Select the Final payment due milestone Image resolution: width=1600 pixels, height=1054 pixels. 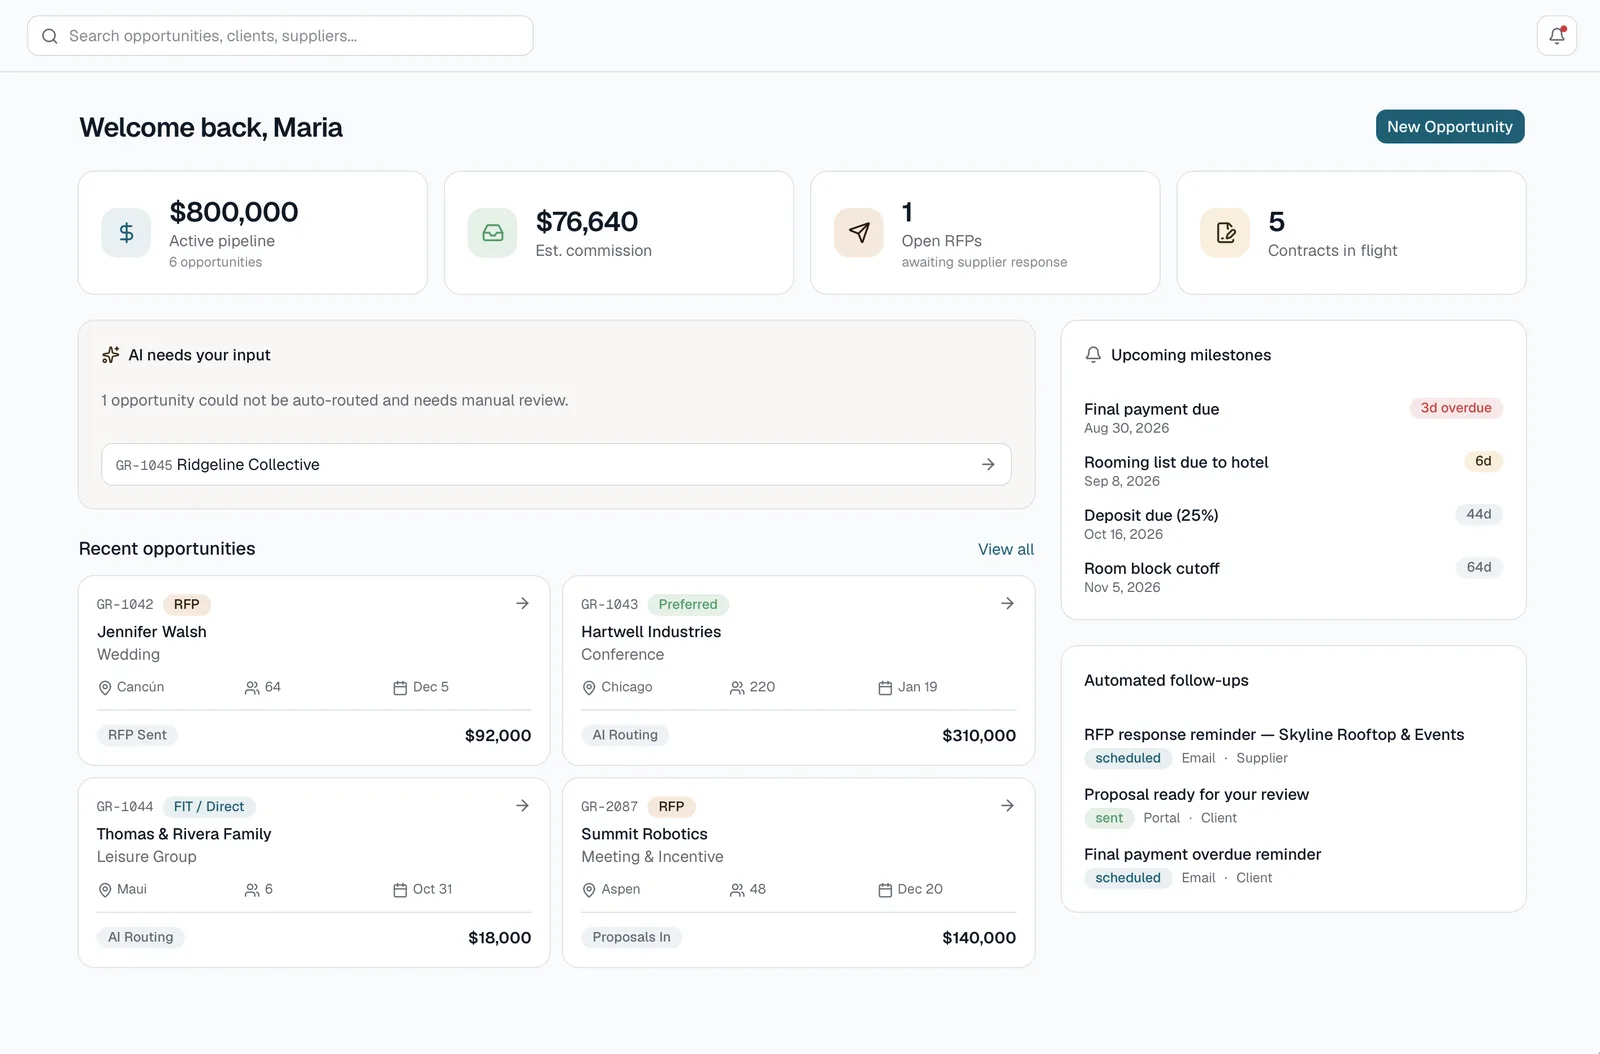coord(1293,418)
